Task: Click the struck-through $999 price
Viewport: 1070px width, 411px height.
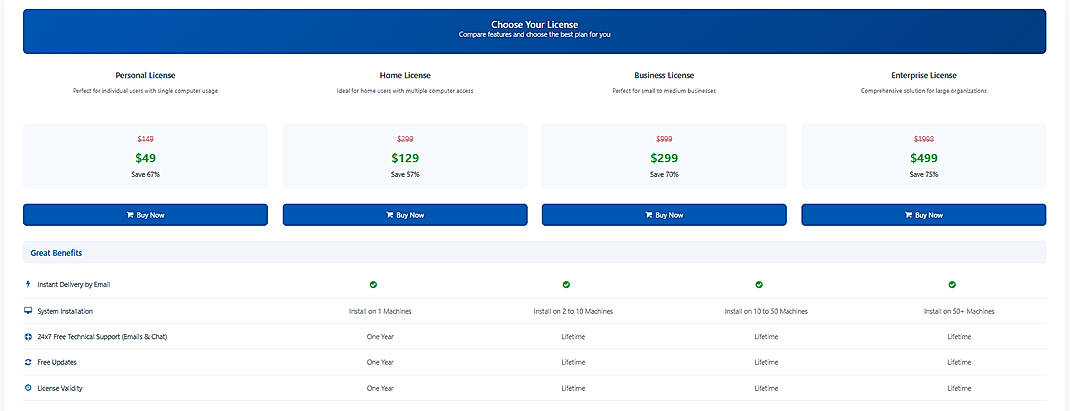Action: pos(664,139)
